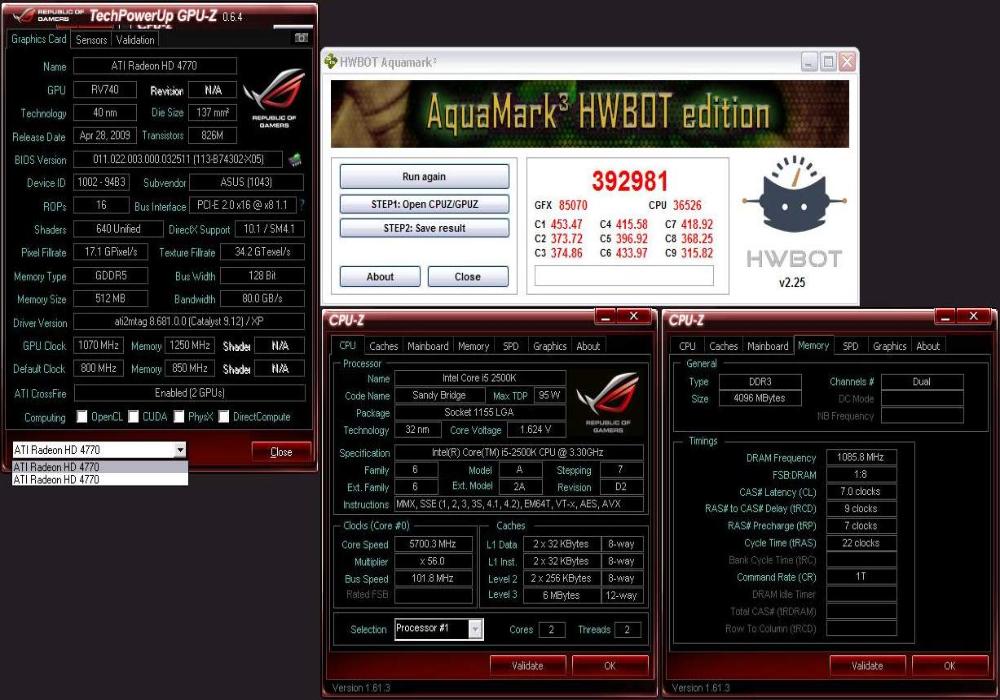This screenshot has width=1000, height=700.
Task: Click GPU Clock value 1070 MHz
Action: [98, 346]
